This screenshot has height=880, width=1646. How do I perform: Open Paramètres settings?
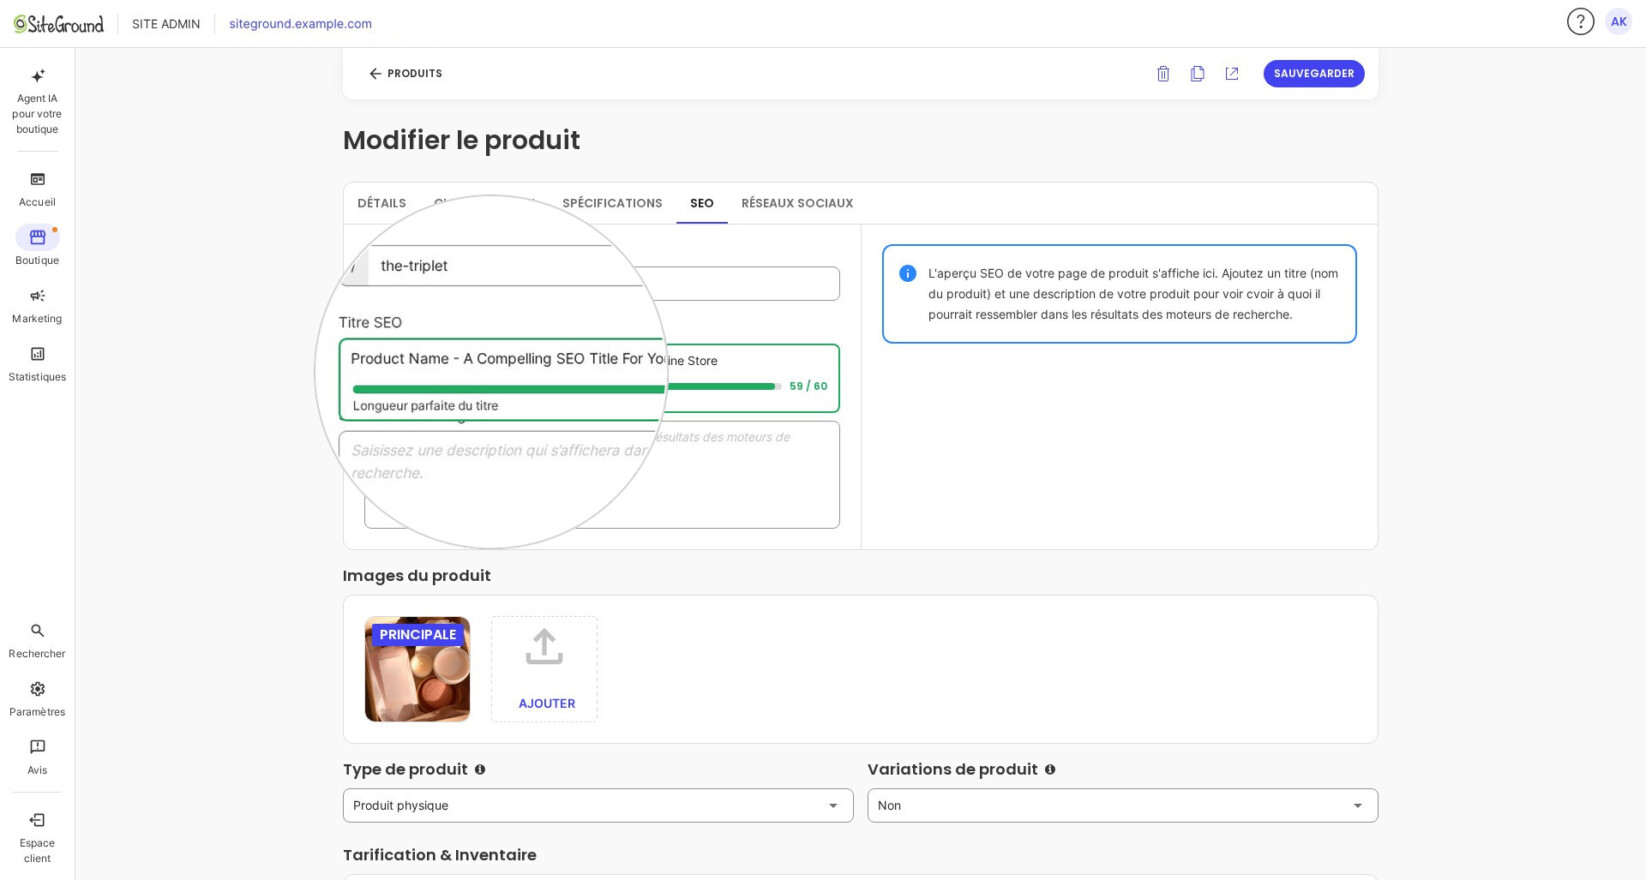pyautogui.click(x=37, y=698)
